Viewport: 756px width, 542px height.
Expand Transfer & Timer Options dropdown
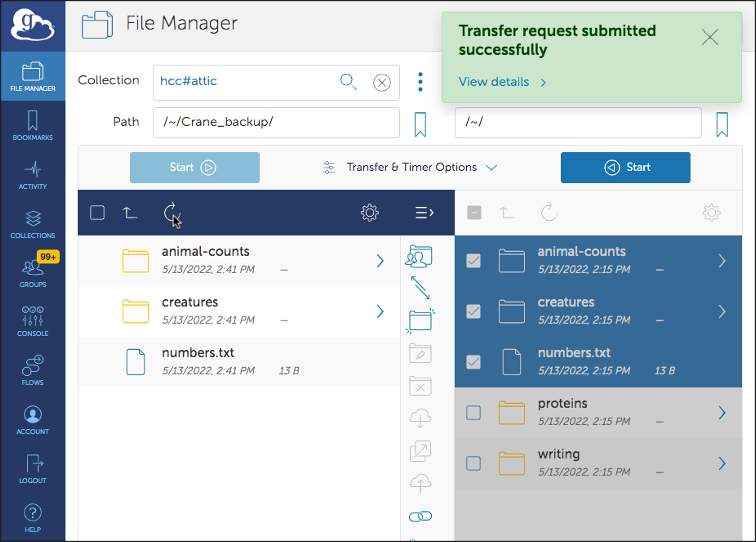point(410,168)
